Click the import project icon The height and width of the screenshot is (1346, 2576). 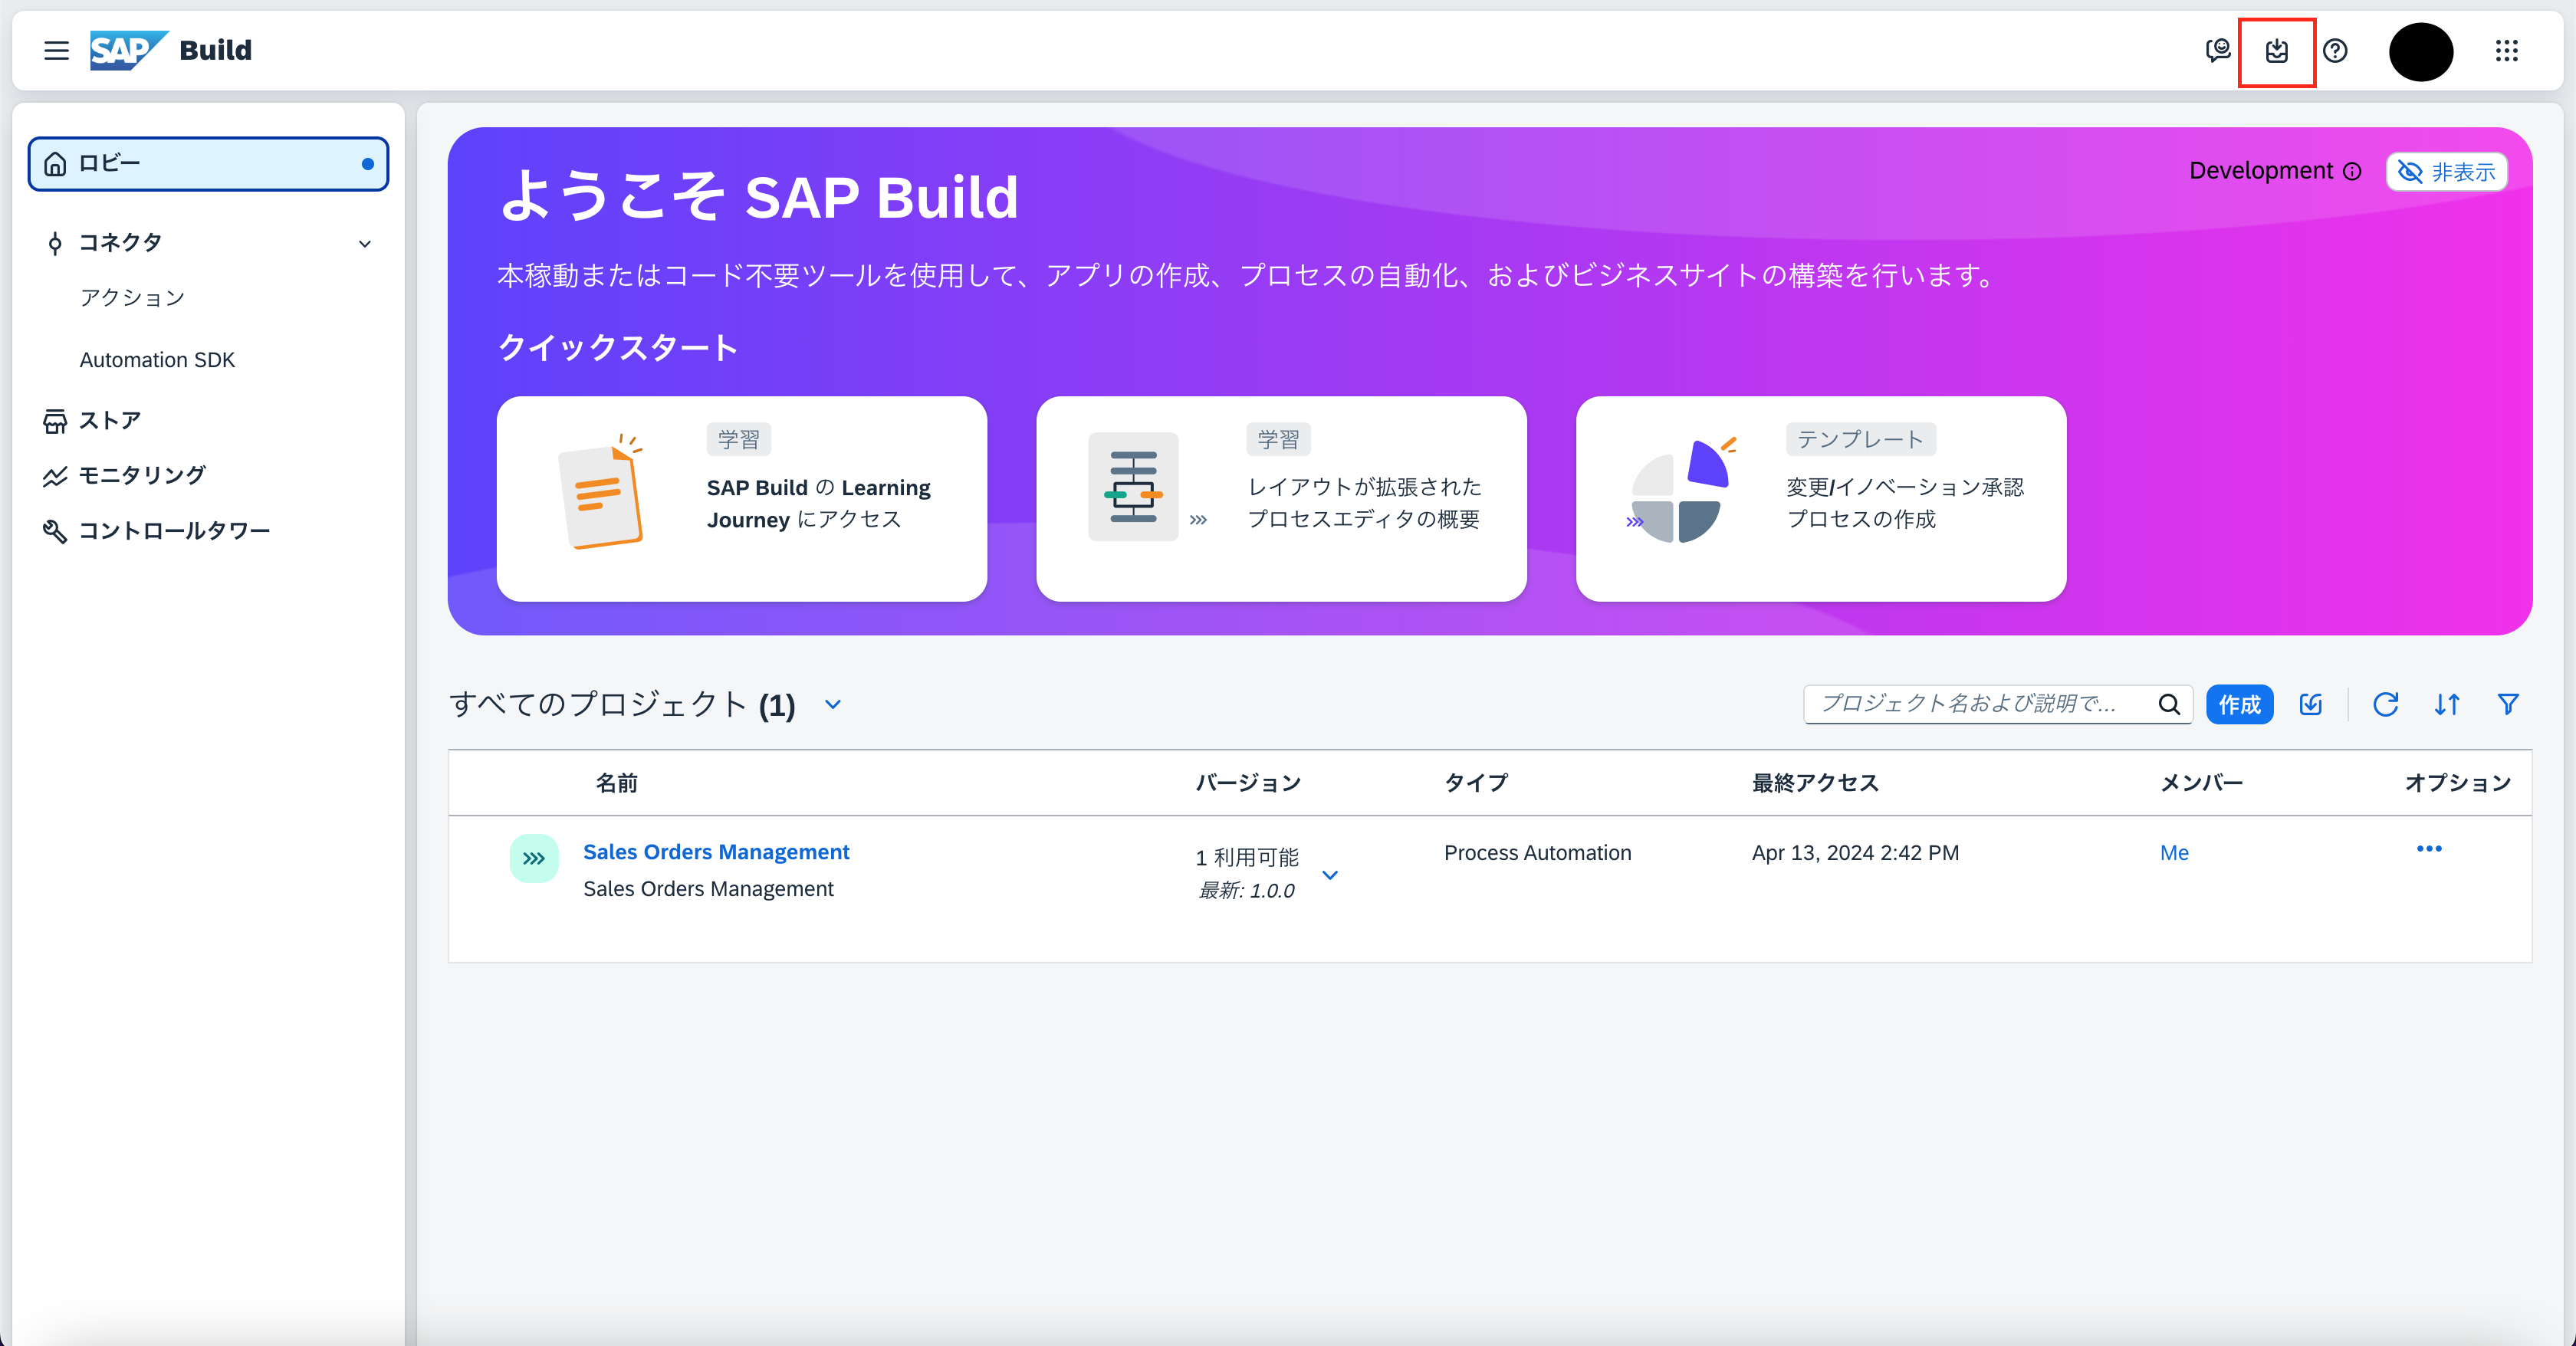tap(2310, 704)
